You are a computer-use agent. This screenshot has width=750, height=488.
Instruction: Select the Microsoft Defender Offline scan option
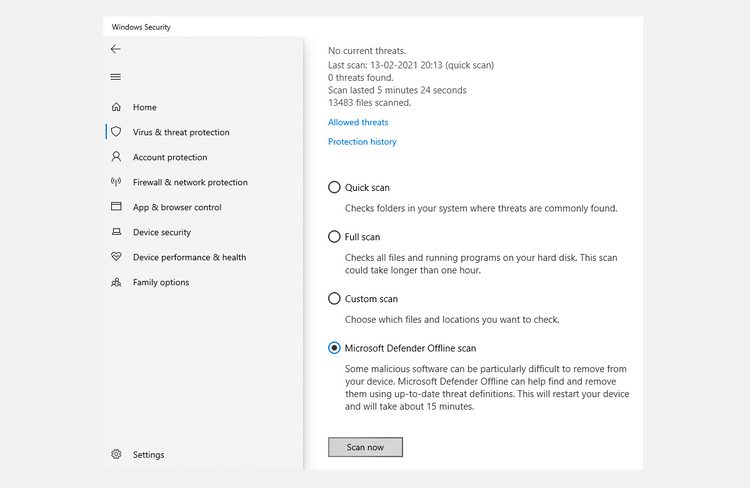[x=334, y=348]
